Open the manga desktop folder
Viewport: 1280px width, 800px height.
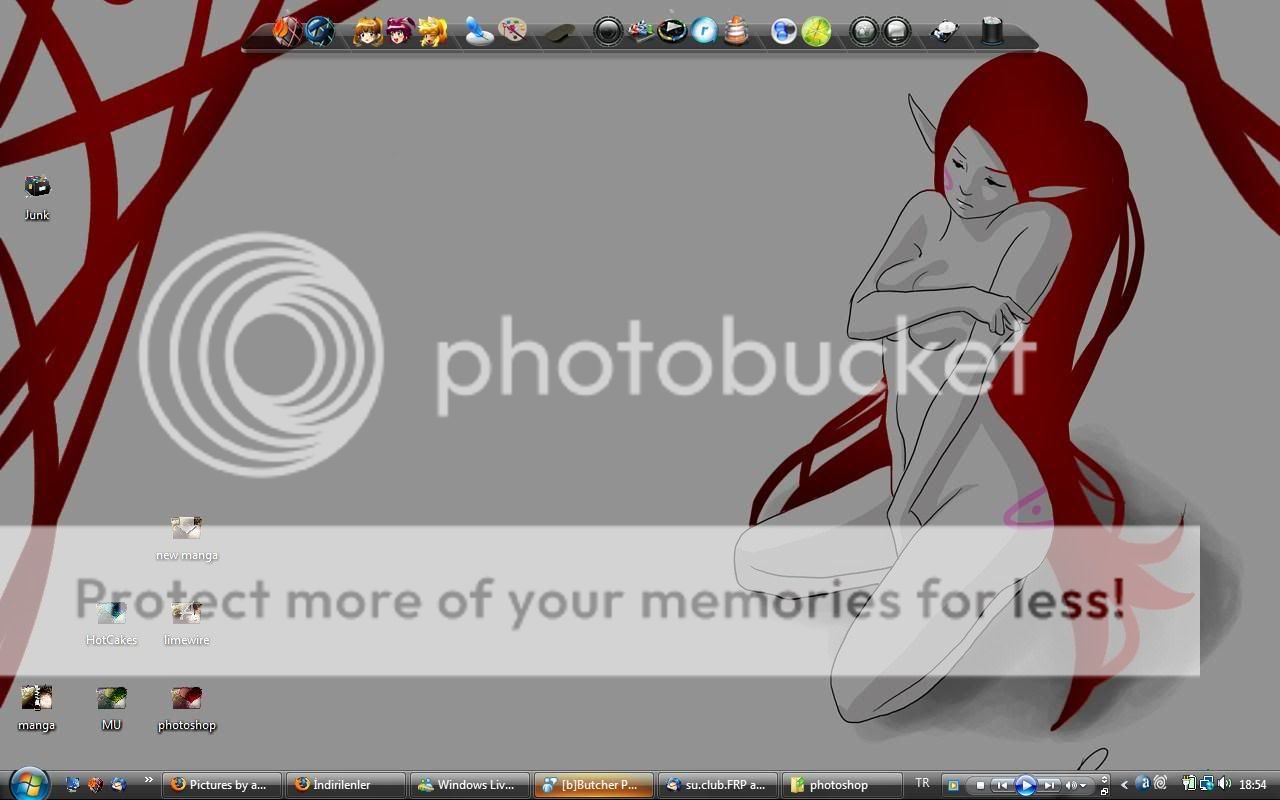pyautogui.click(x=37, y=708)
